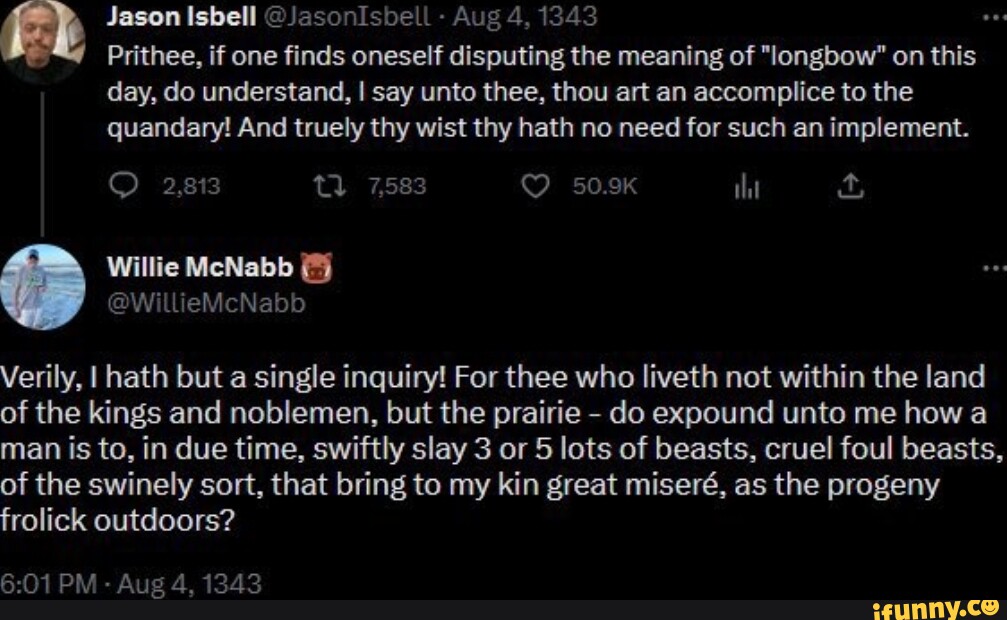Open Willie McNabb's profile picture
1007x620 pixels.
click(41, 286)
